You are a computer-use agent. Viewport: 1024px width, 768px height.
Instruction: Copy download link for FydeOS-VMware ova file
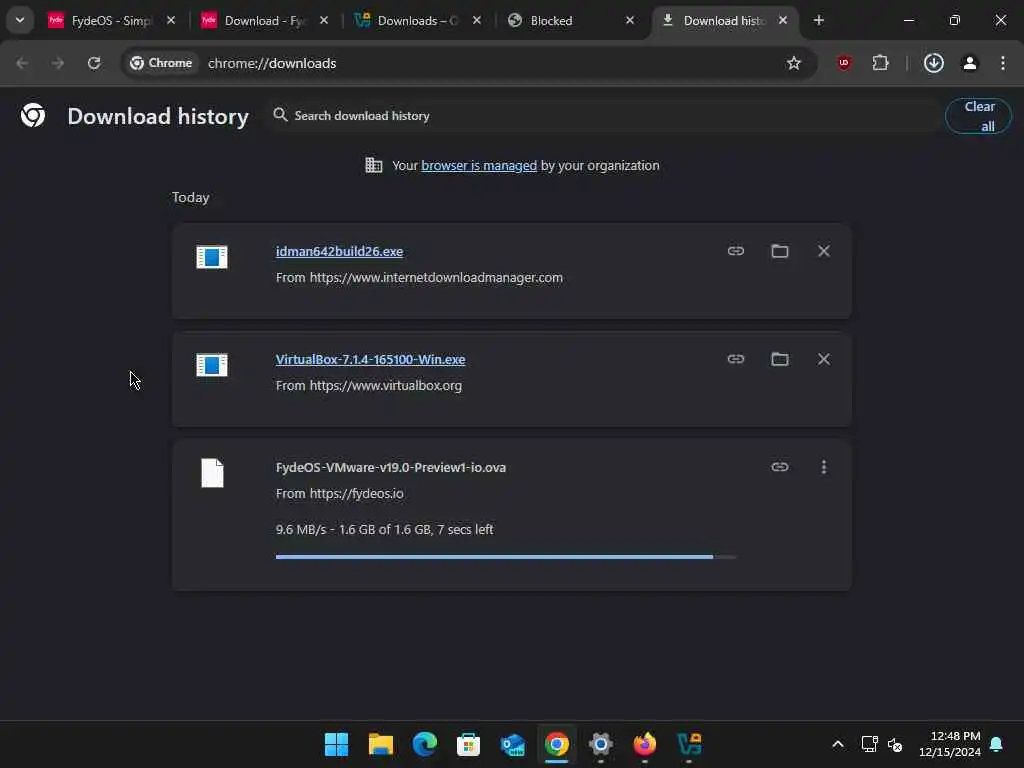point(780,467)
